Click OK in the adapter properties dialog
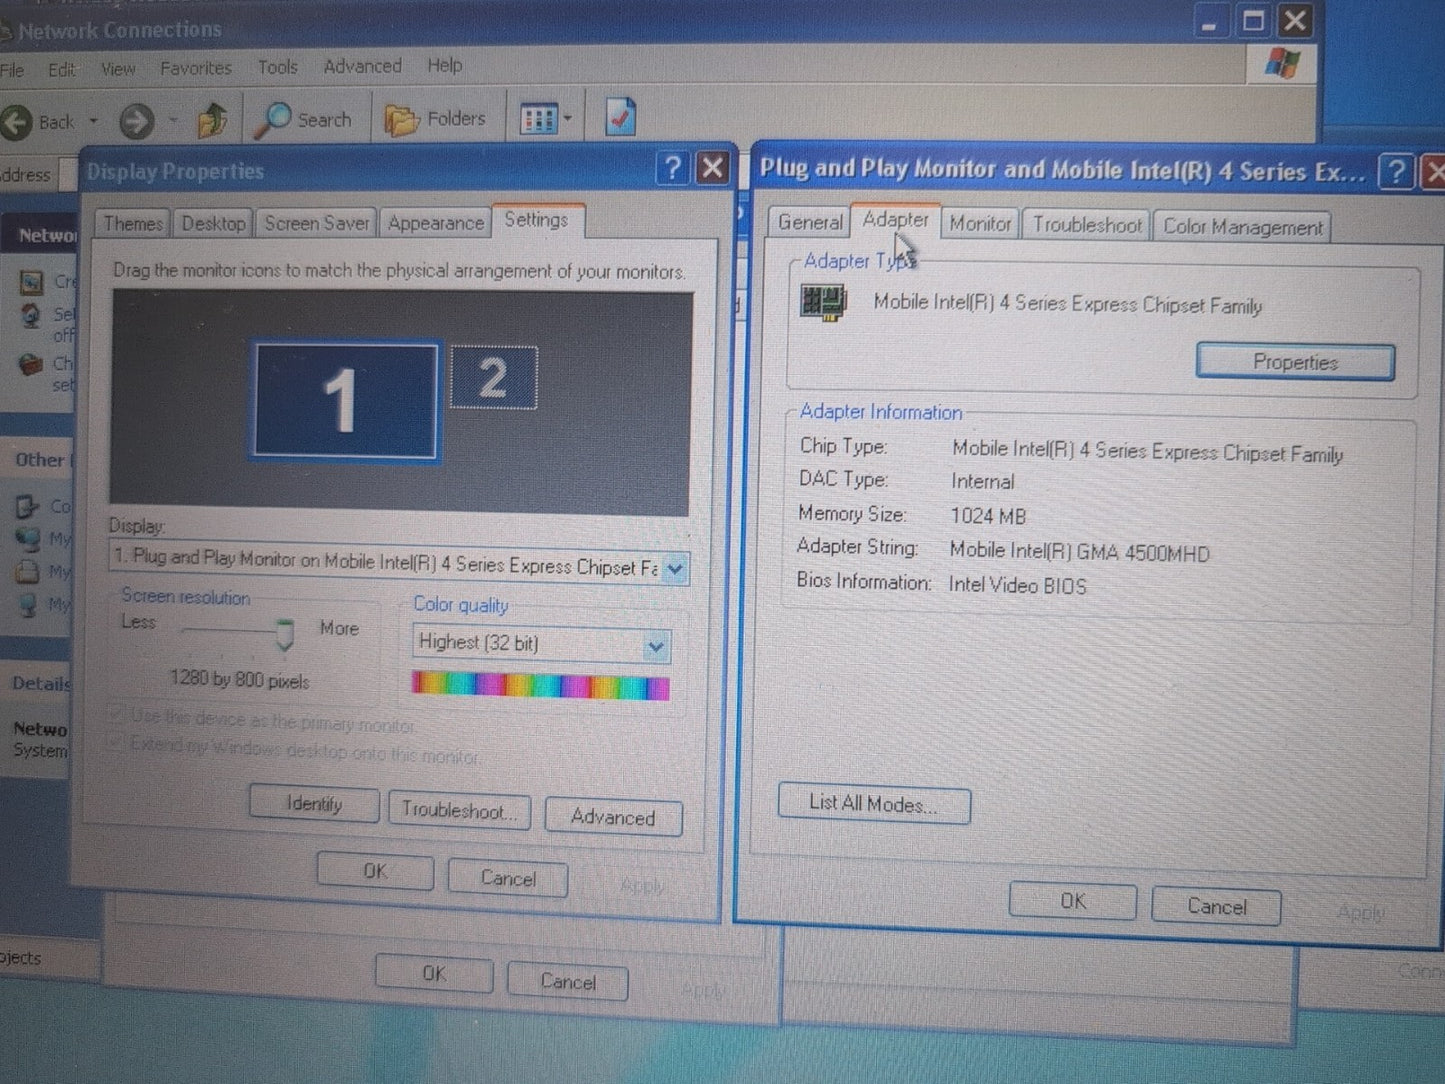 [x=1072, y=902]
